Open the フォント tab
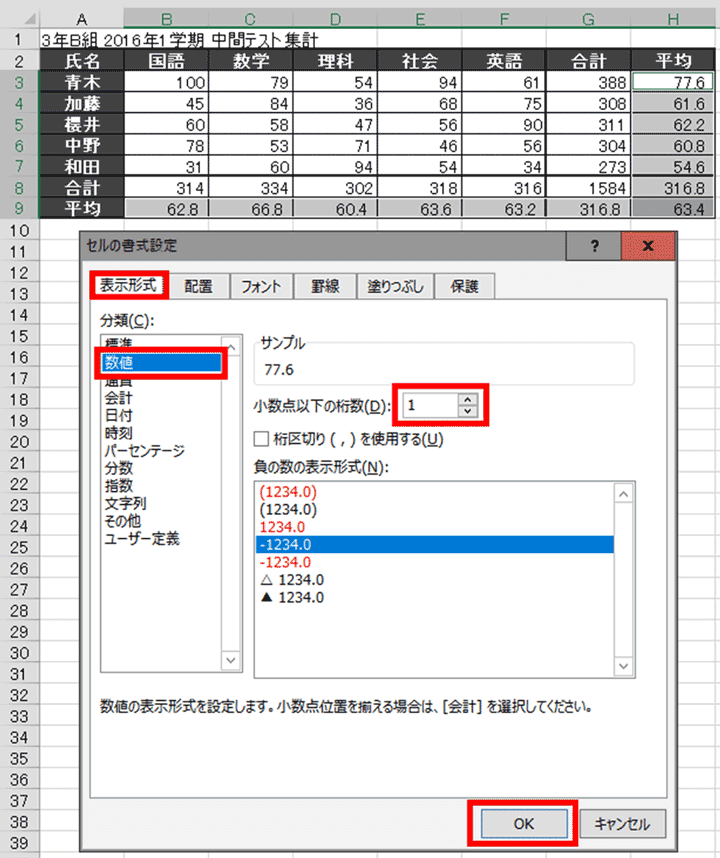 tap(261, 286)
